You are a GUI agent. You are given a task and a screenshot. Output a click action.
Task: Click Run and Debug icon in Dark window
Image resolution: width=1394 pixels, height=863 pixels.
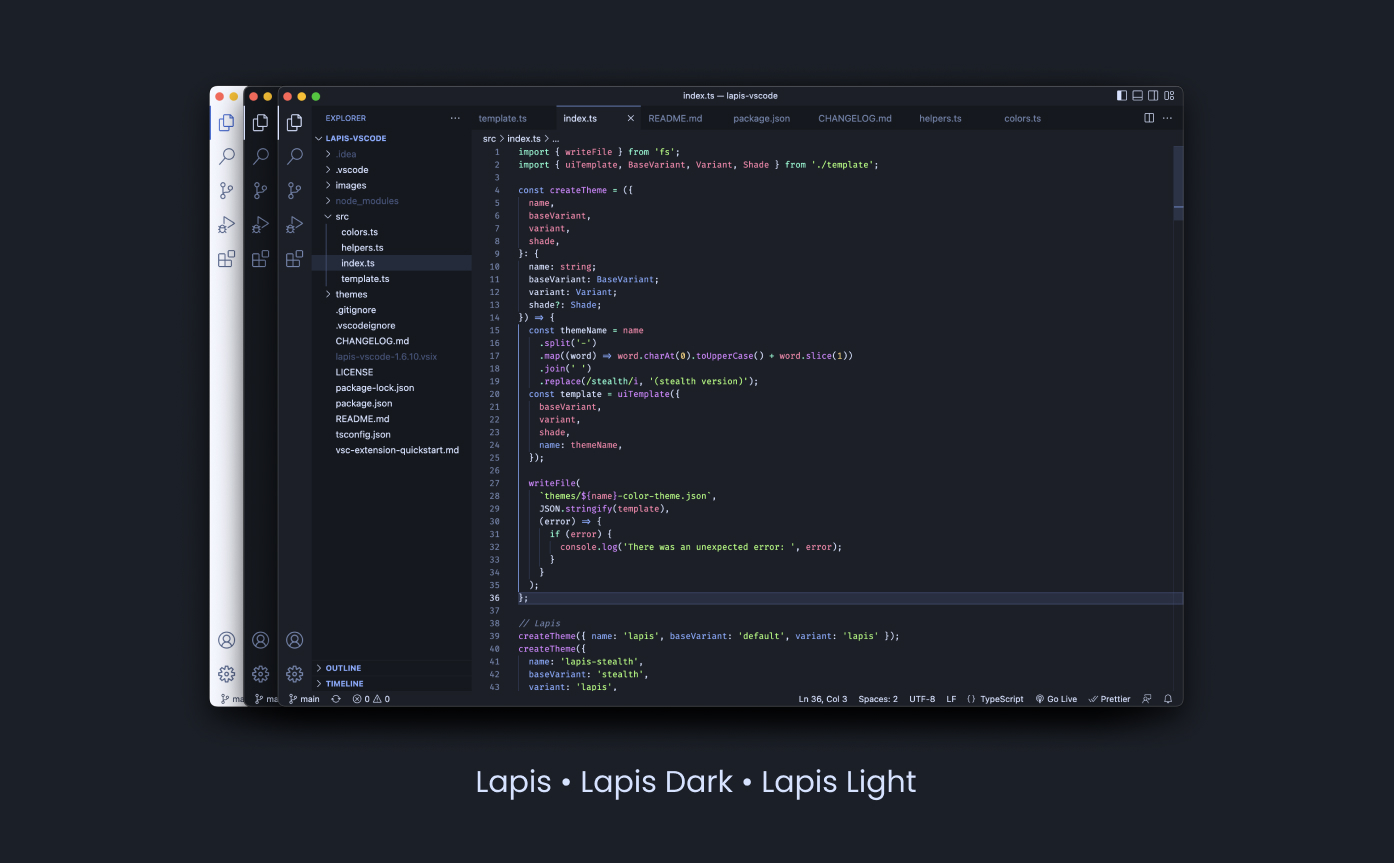260,224
